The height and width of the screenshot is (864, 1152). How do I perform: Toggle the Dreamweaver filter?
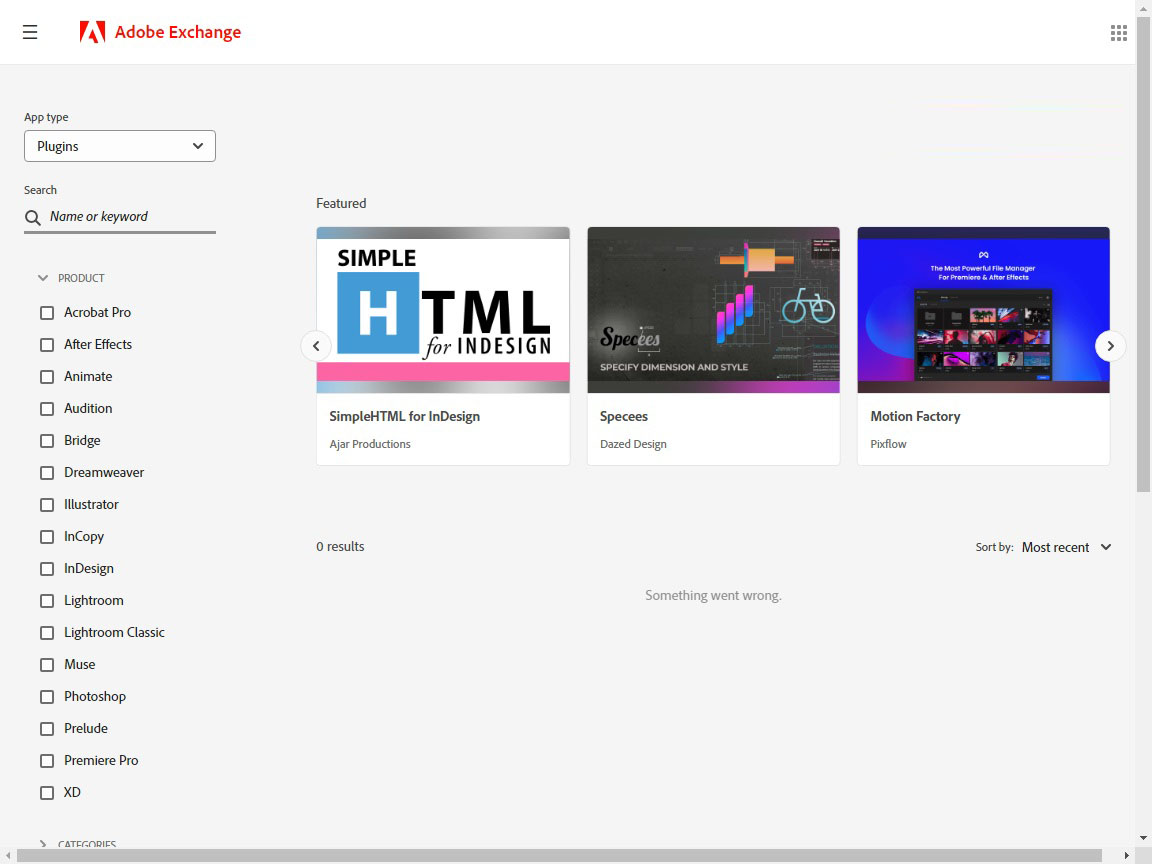pos(47,472)
